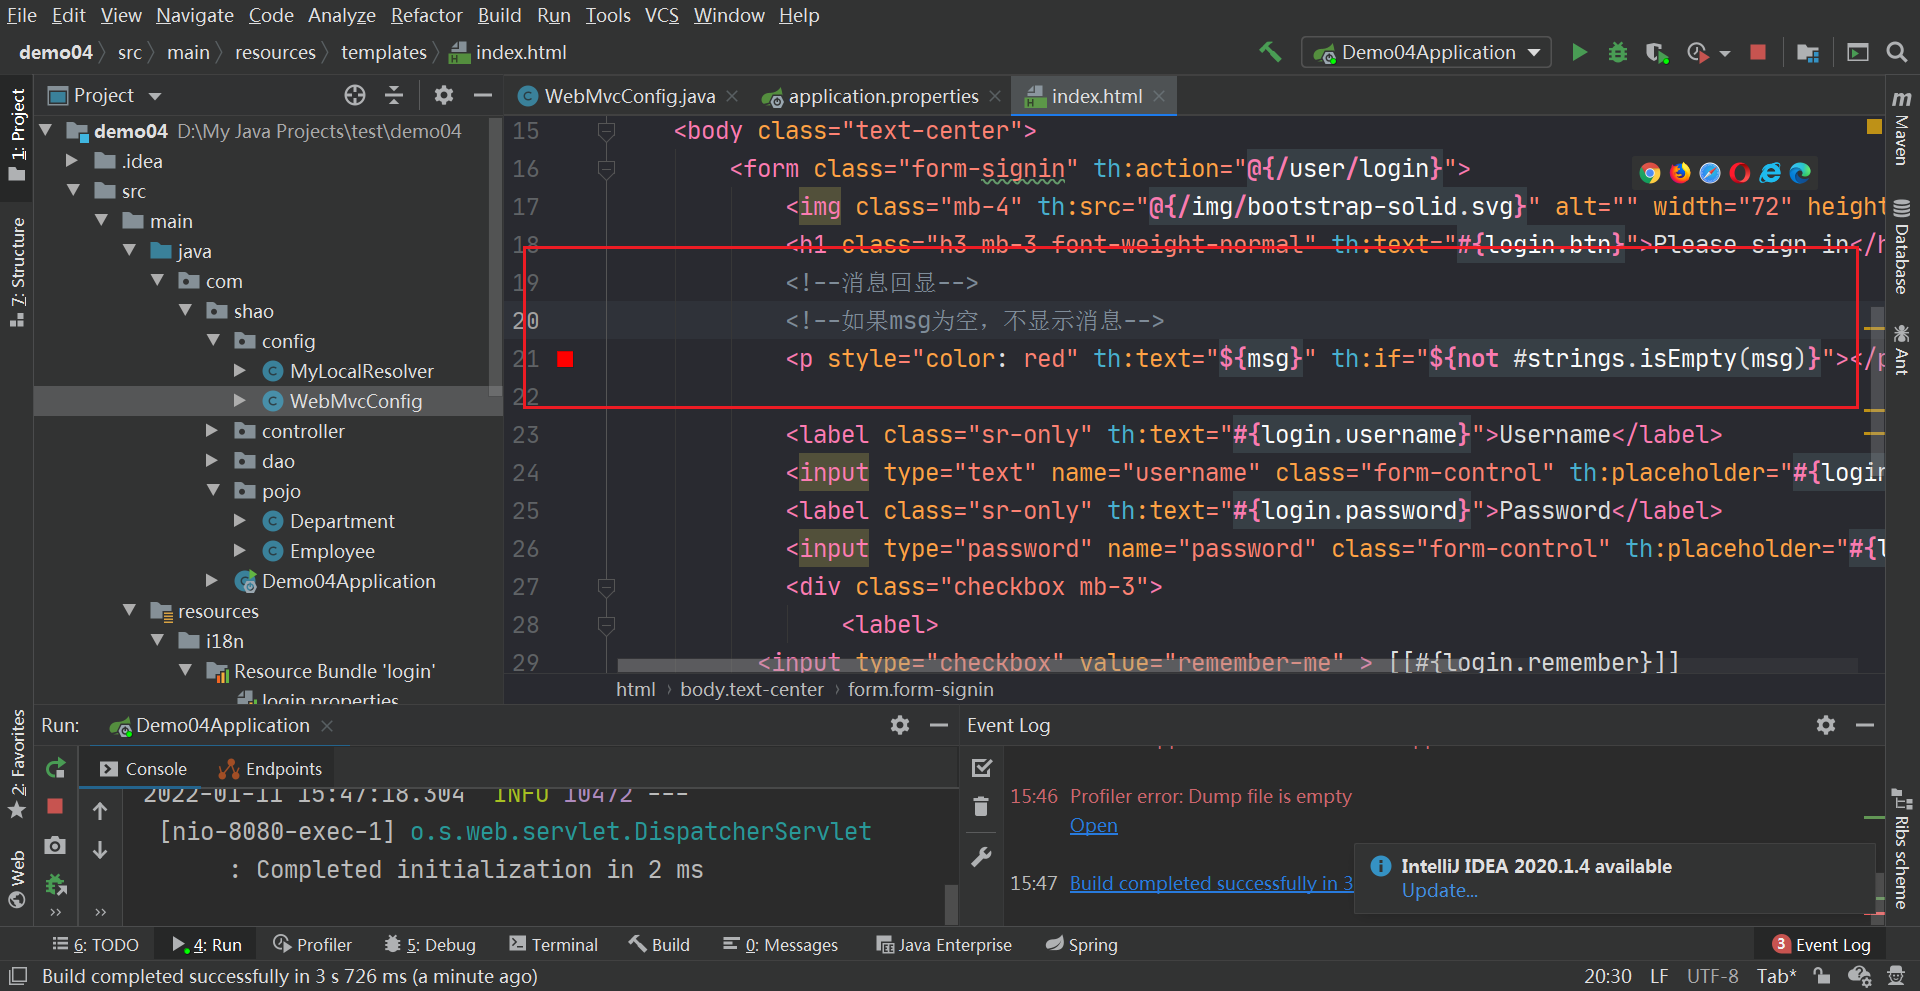Click Update... in the IDEA notification
The image size is (1920, 991).
pos(1439,891)
